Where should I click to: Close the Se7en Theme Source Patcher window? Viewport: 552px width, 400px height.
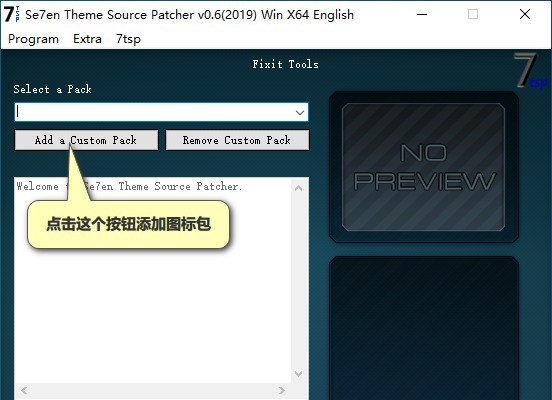click(525, 14)
